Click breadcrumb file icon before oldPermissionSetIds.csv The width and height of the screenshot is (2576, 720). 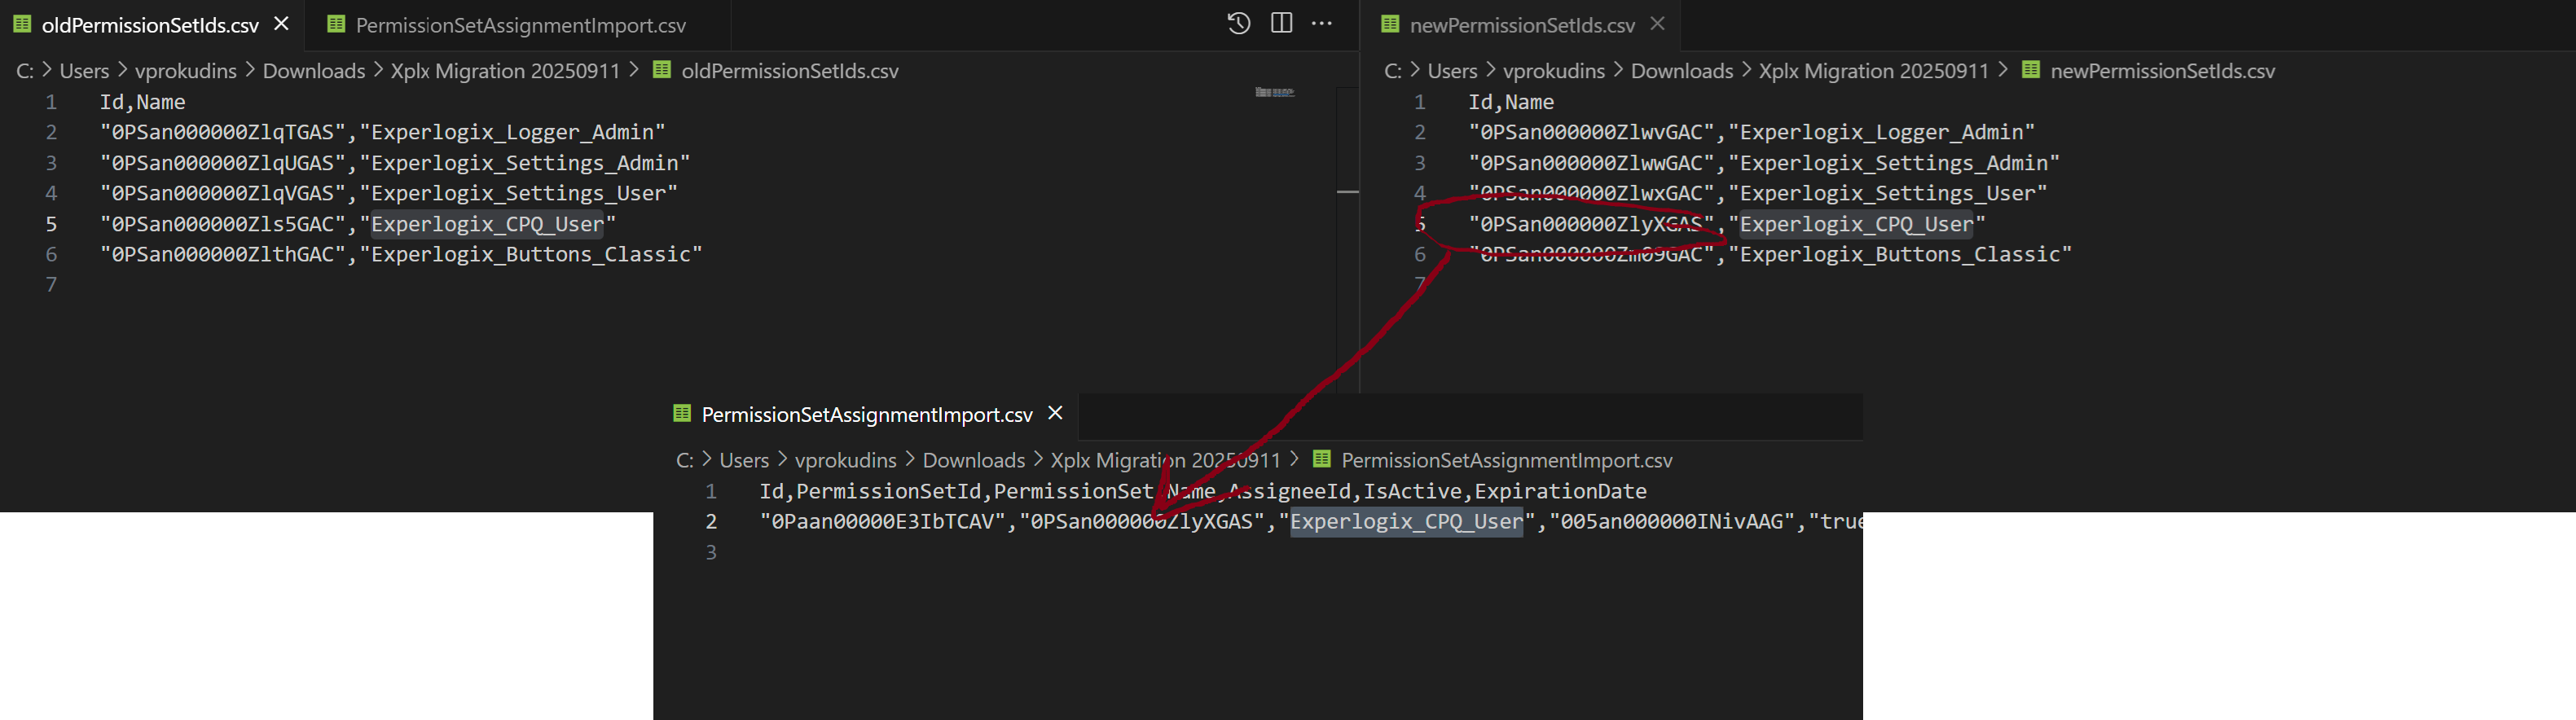(662, 69)
